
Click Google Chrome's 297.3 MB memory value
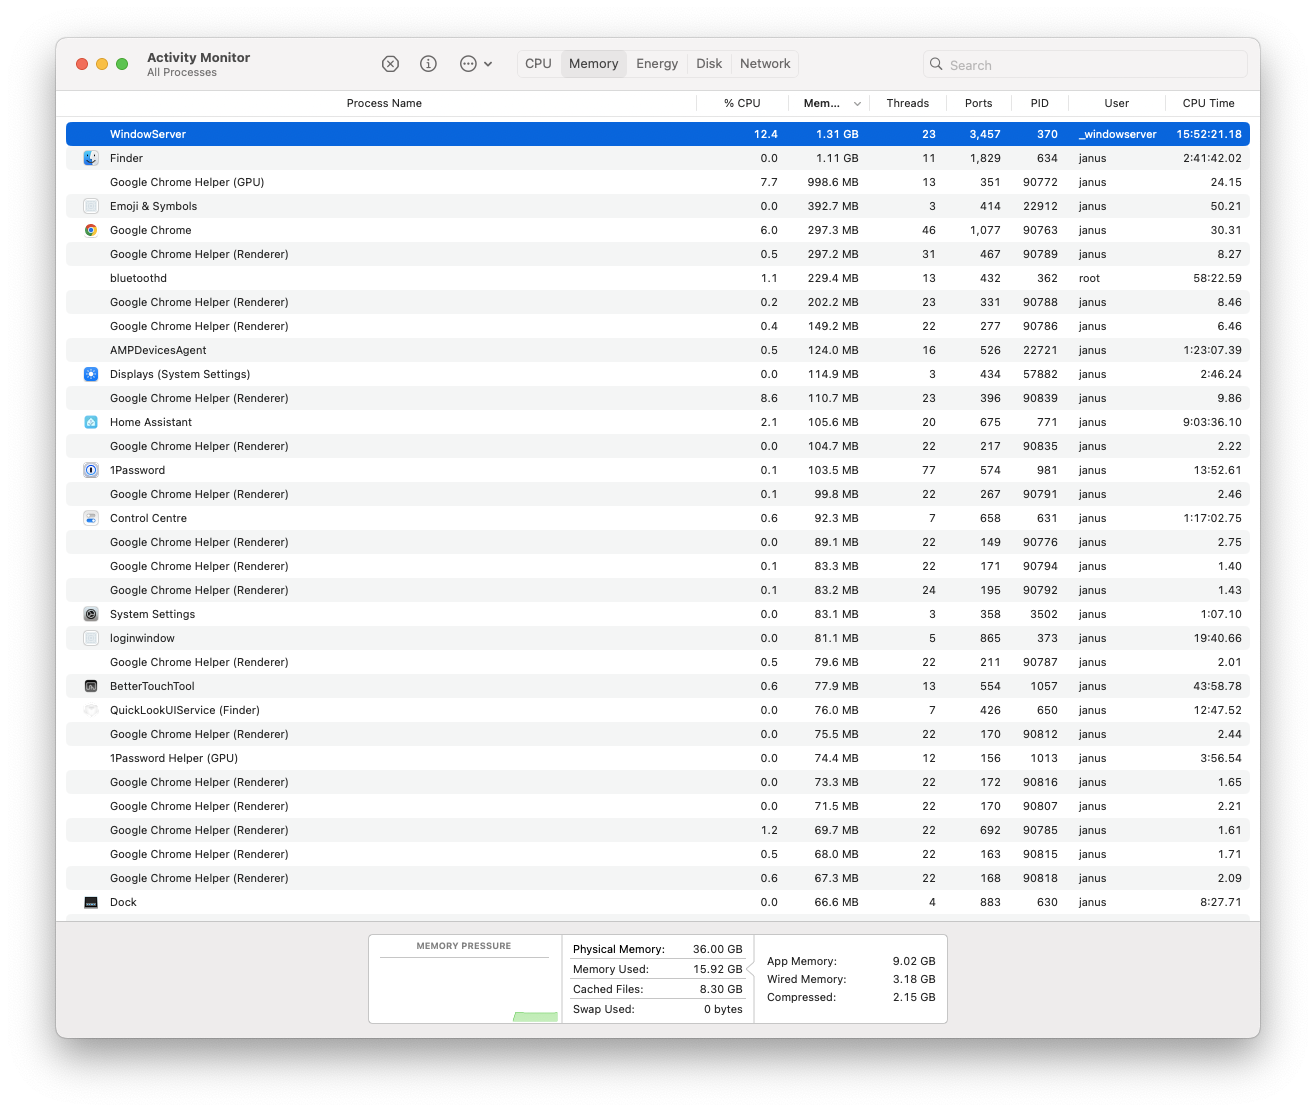pos(833,230)
